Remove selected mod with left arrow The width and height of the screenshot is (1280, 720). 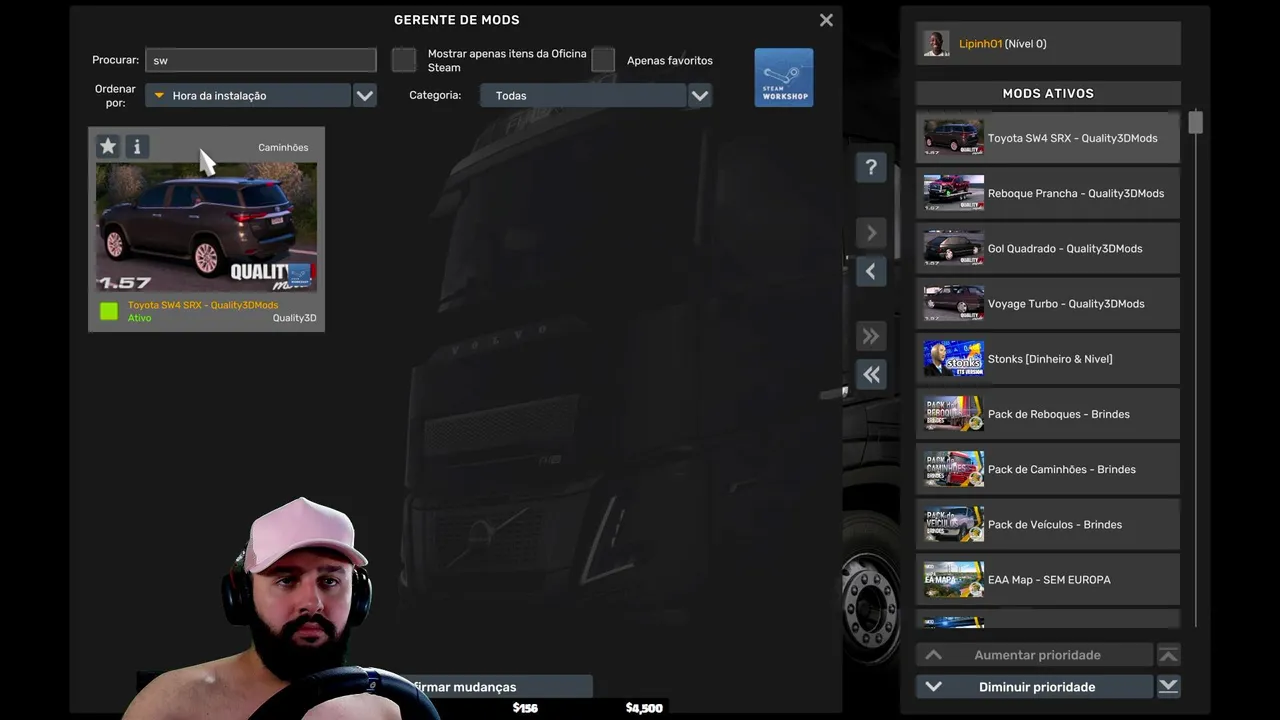[871, 271]
